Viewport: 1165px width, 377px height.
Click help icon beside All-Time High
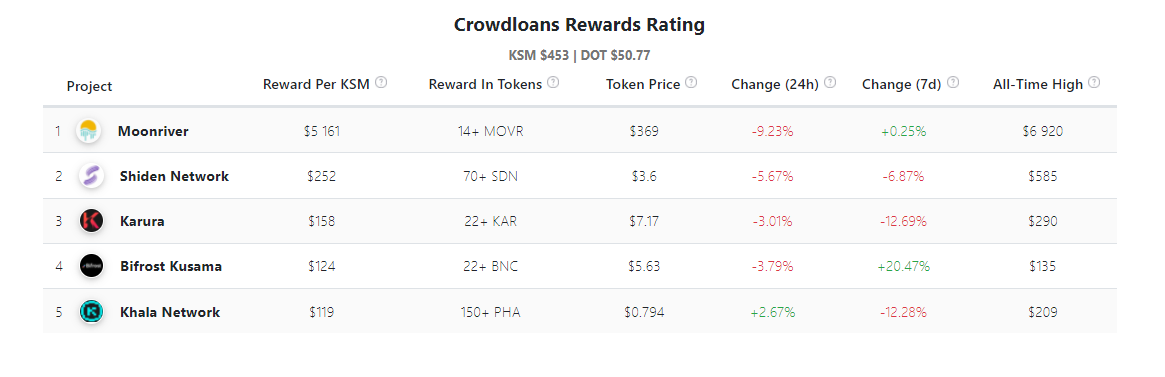point(1094,83)
